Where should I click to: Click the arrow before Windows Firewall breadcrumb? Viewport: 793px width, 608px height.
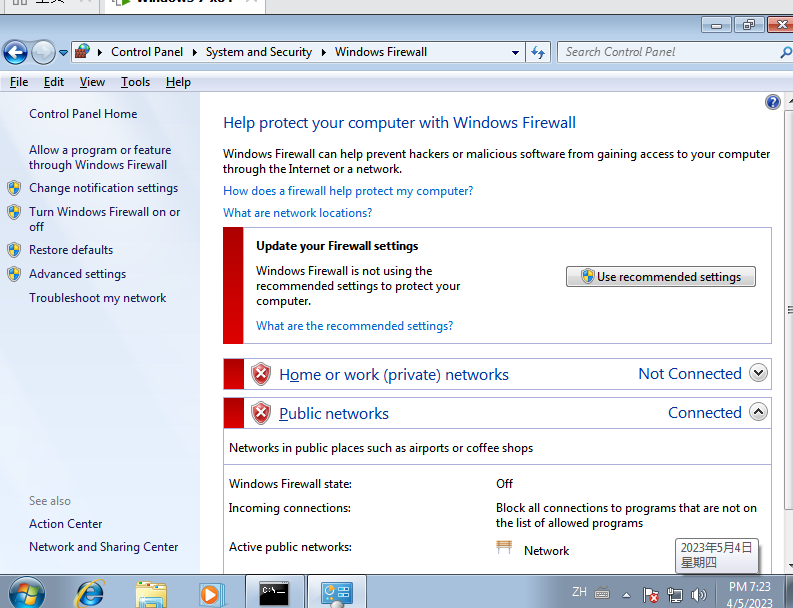(x=324, y=52)
